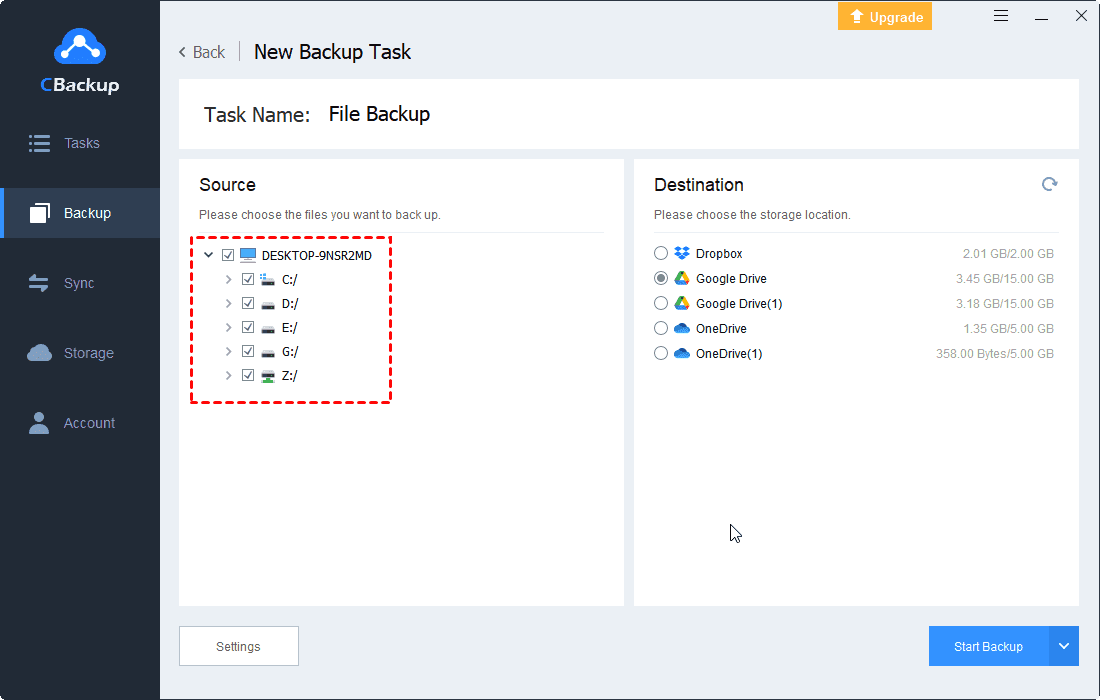
Task: Open the Start Backup dropdown arrow
Action: click(1064, 647)
